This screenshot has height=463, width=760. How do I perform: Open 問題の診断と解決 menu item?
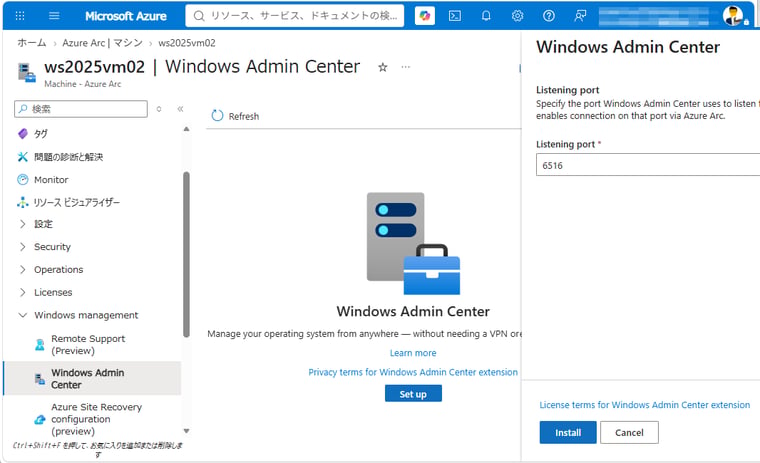click(68, 157)
